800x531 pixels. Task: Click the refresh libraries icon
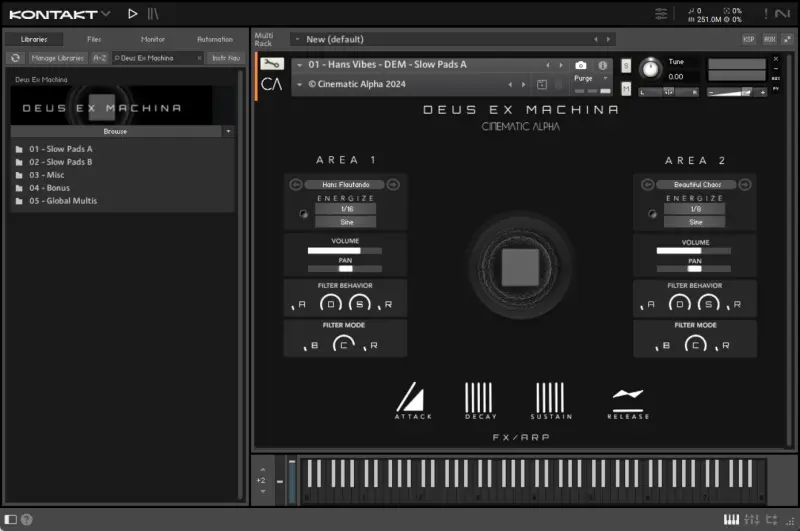[x=15, y=58]
